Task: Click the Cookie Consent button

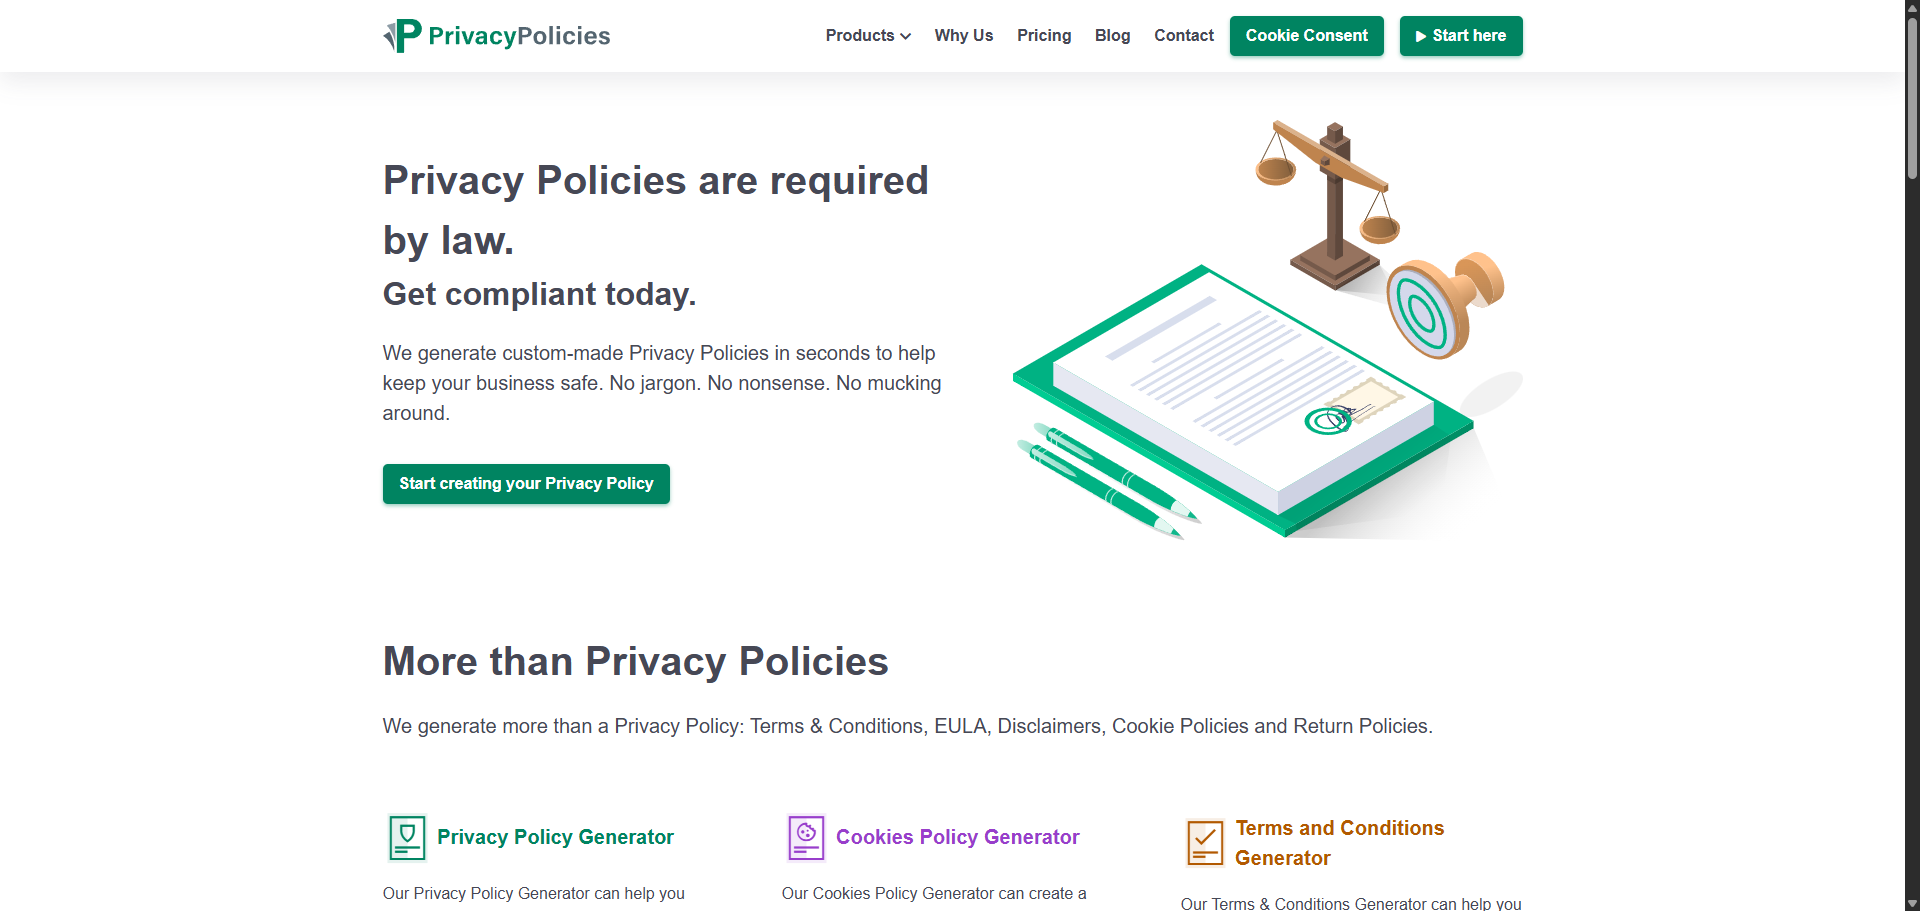Action: tap(1306, 35)
